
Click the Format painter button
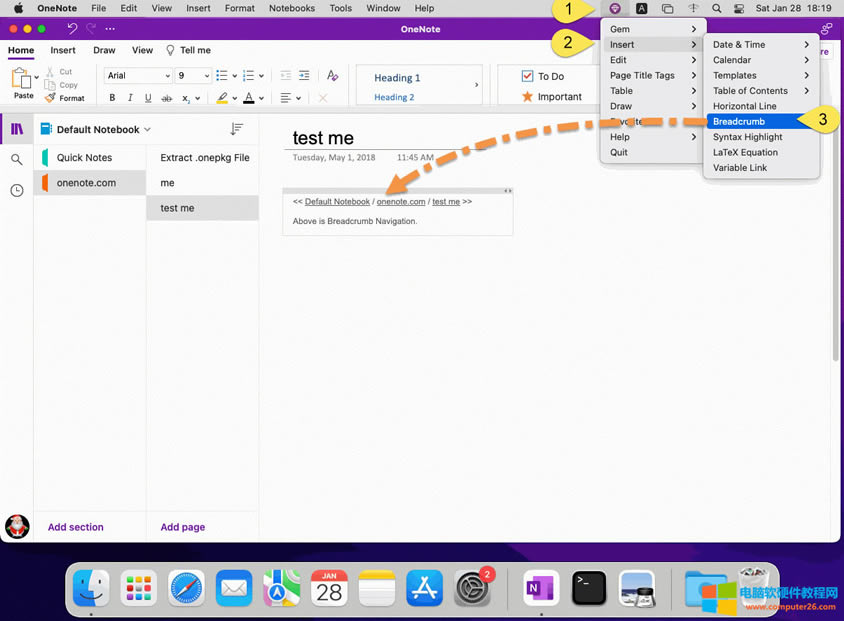[x=65, y=98]
